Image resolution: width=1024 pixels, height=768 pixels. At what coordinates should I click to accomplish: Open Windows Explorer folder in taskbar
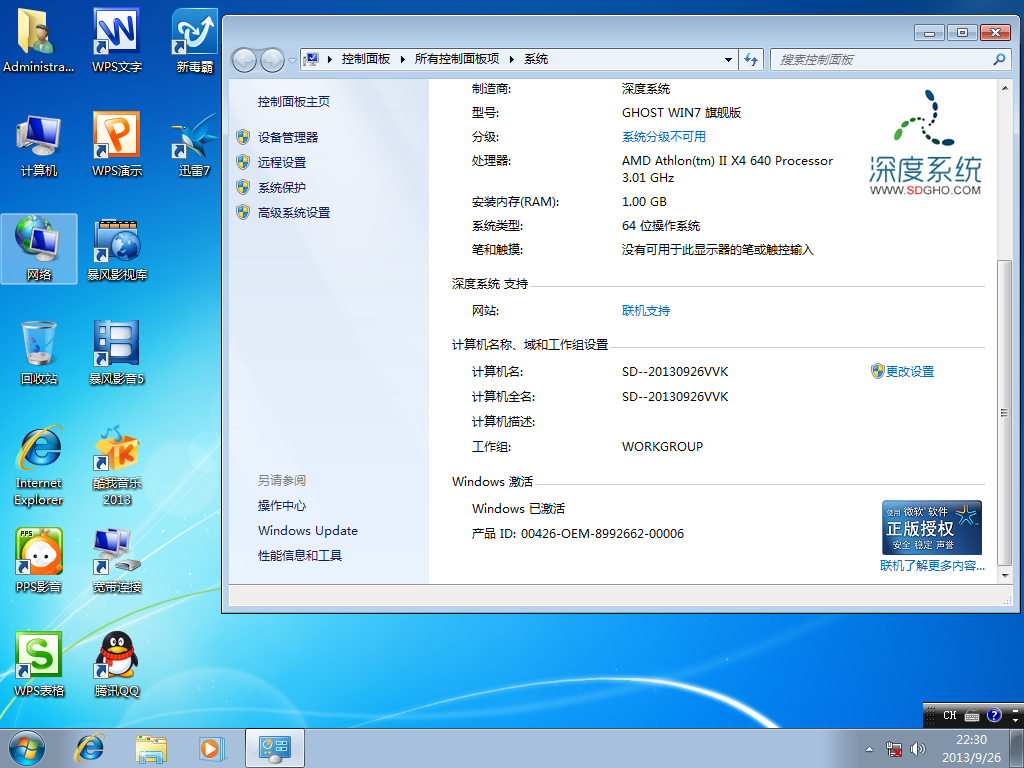(151, 748)
